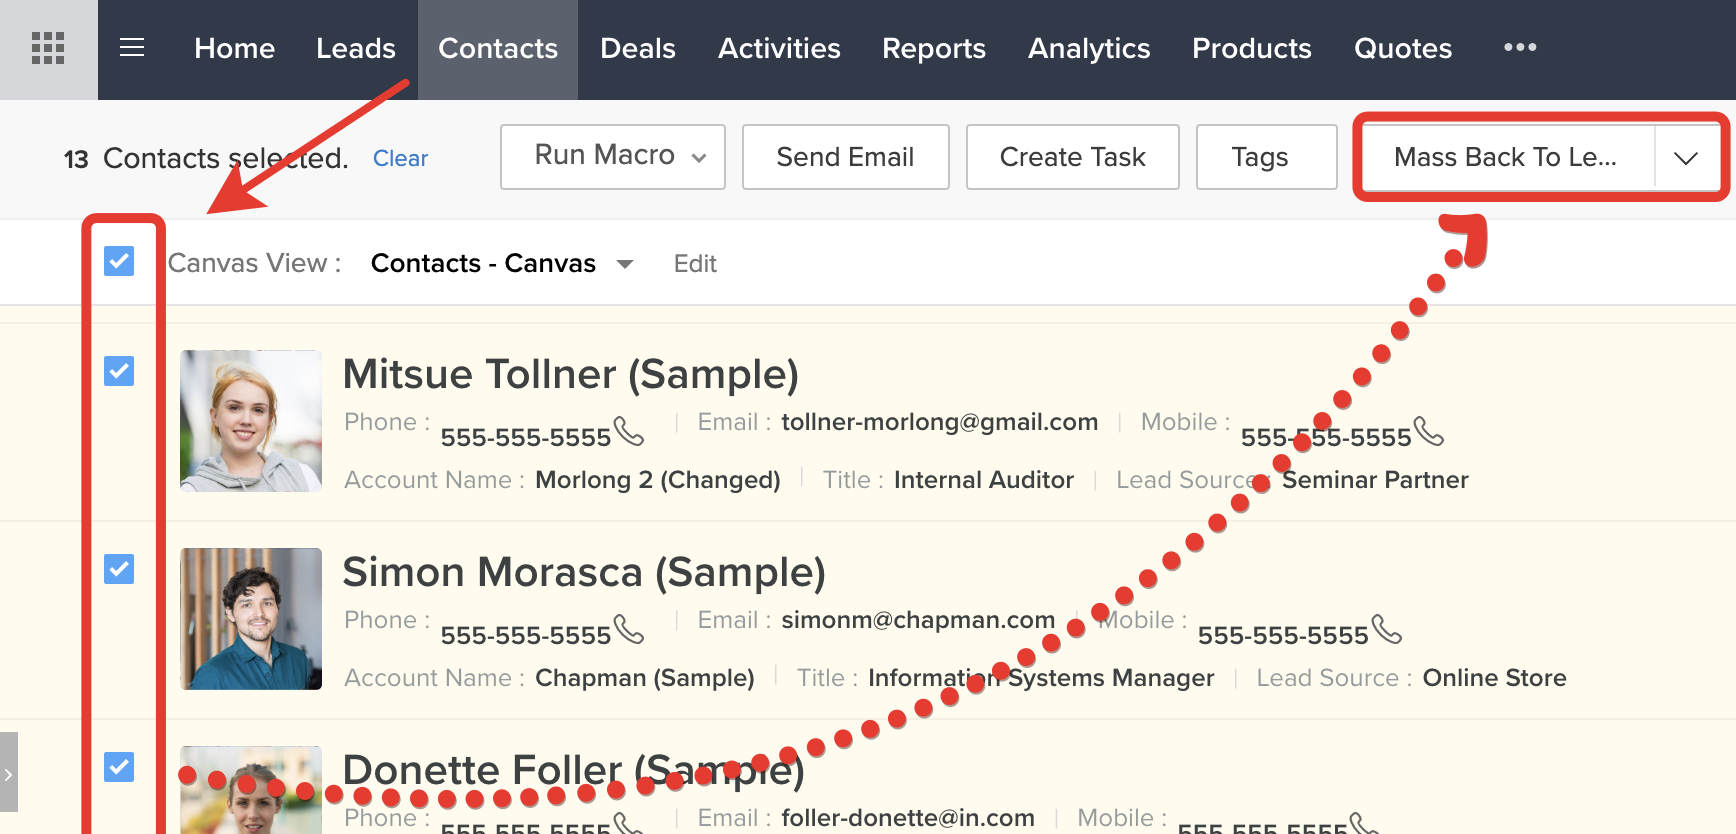This screenshot has height=834, width=1736.
Task: Open the Run Macro dropdown
Action: click(x=613, y=157)
